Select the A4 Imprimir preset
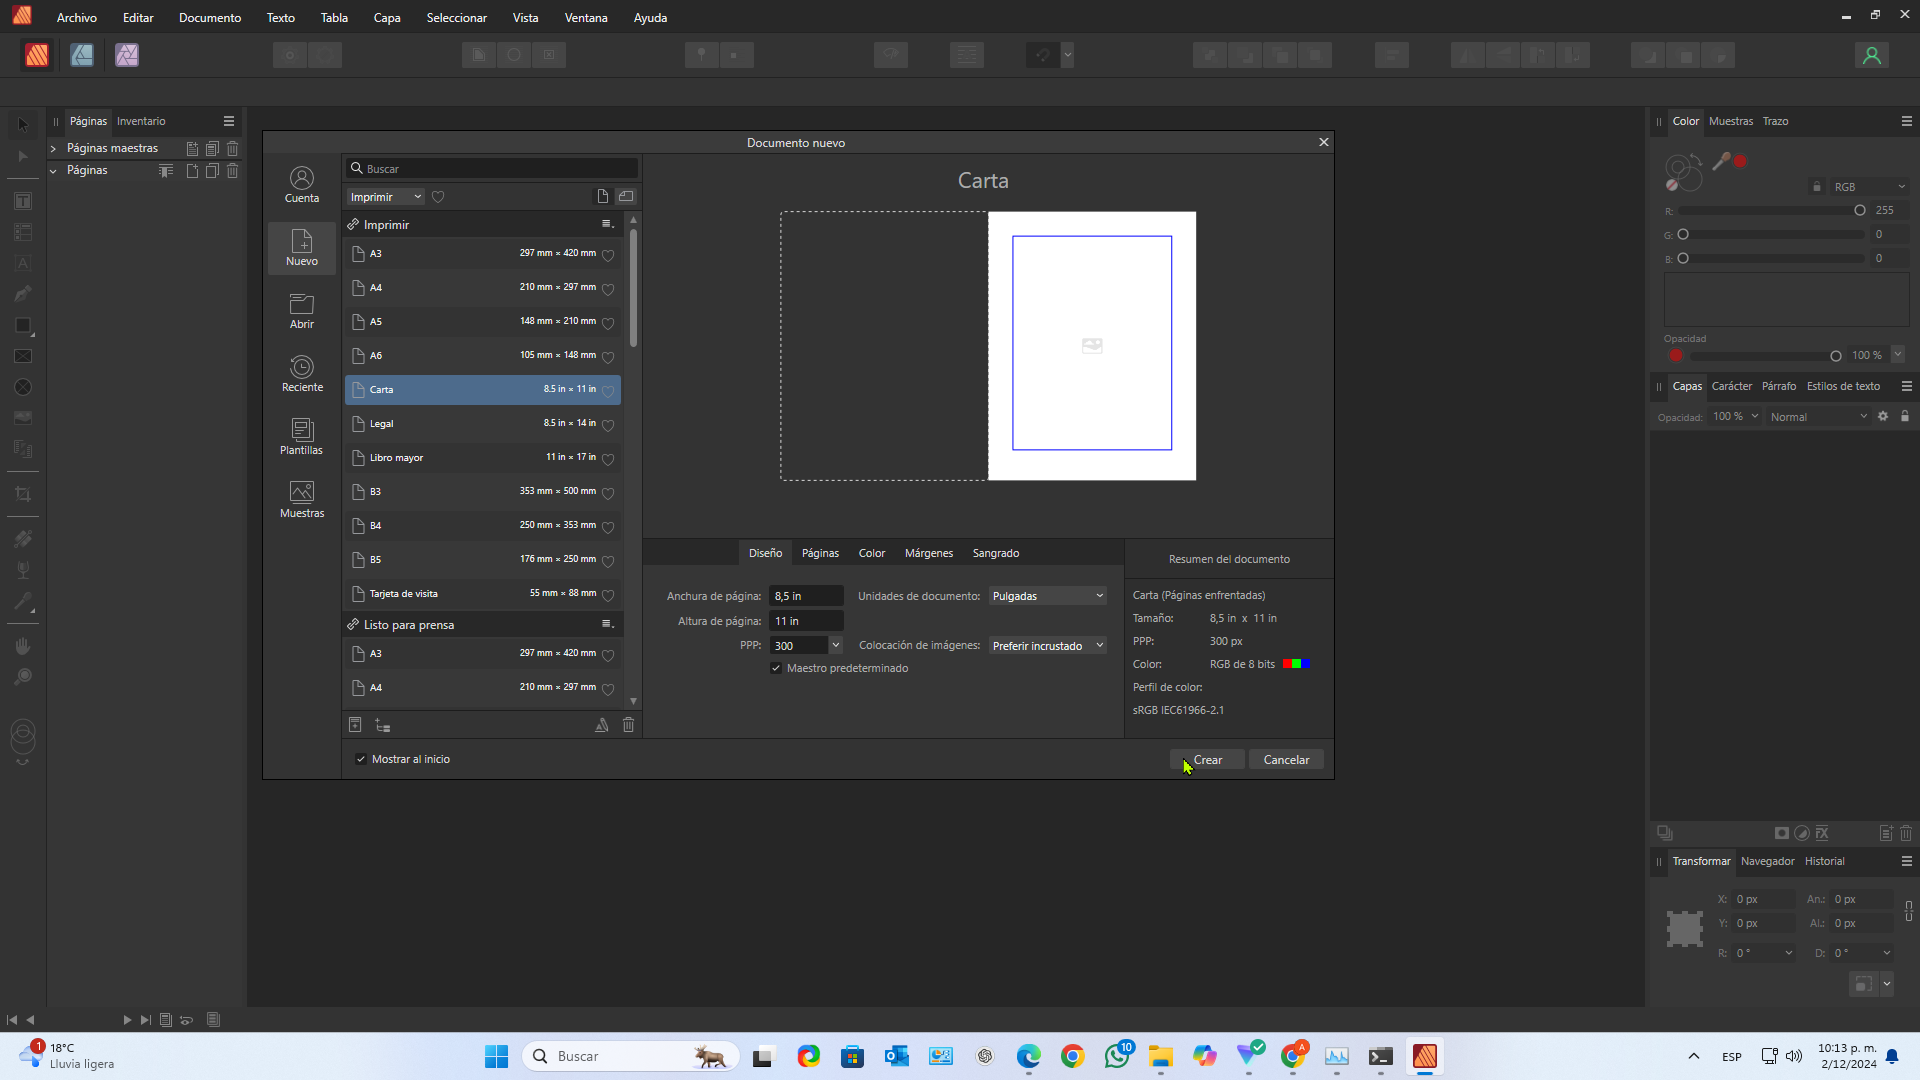This screenshot has width=1920, height=1080. tap(482, 288)
